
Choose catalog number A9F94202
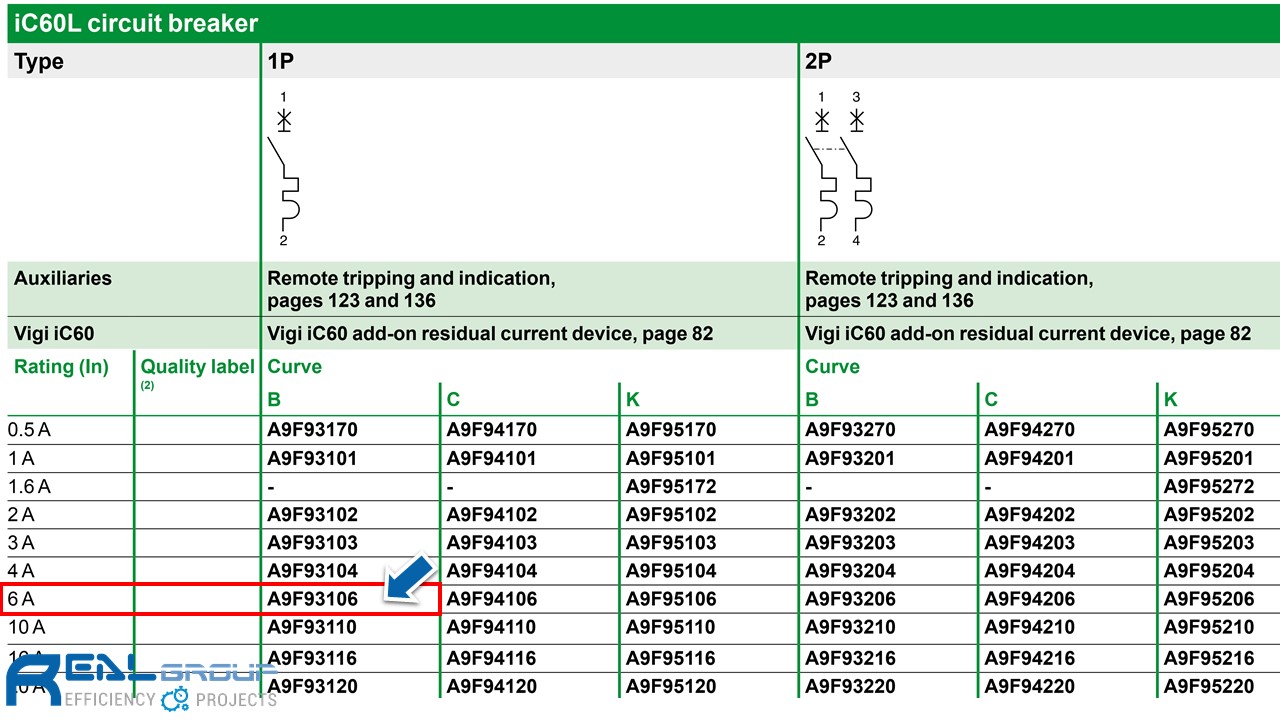click(1030, 514)
